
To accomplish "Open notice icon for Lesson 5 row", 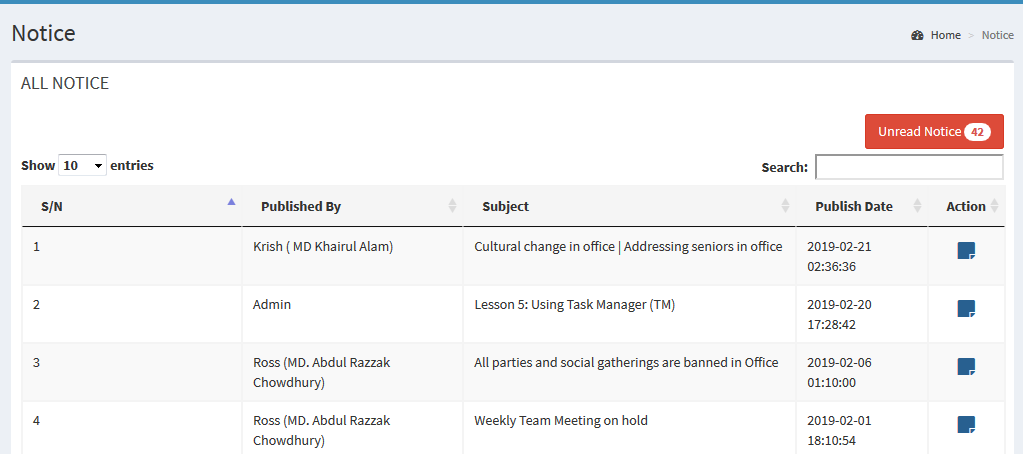I will click(x=966, y=309).
